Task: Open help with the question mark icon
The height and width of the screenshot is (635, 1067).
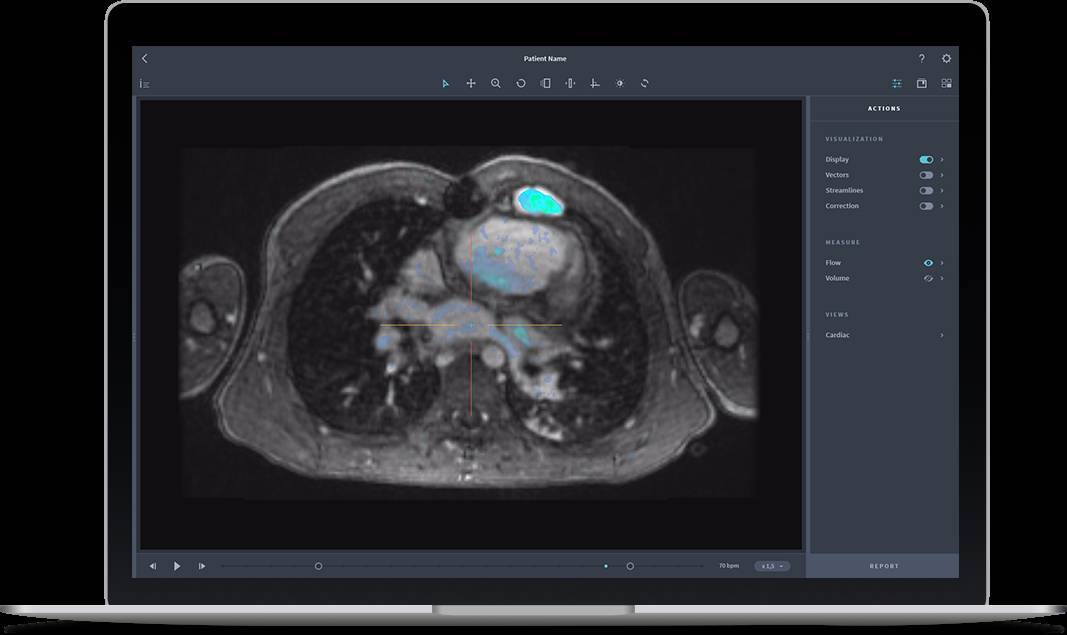Action: [x=922, y=59]
